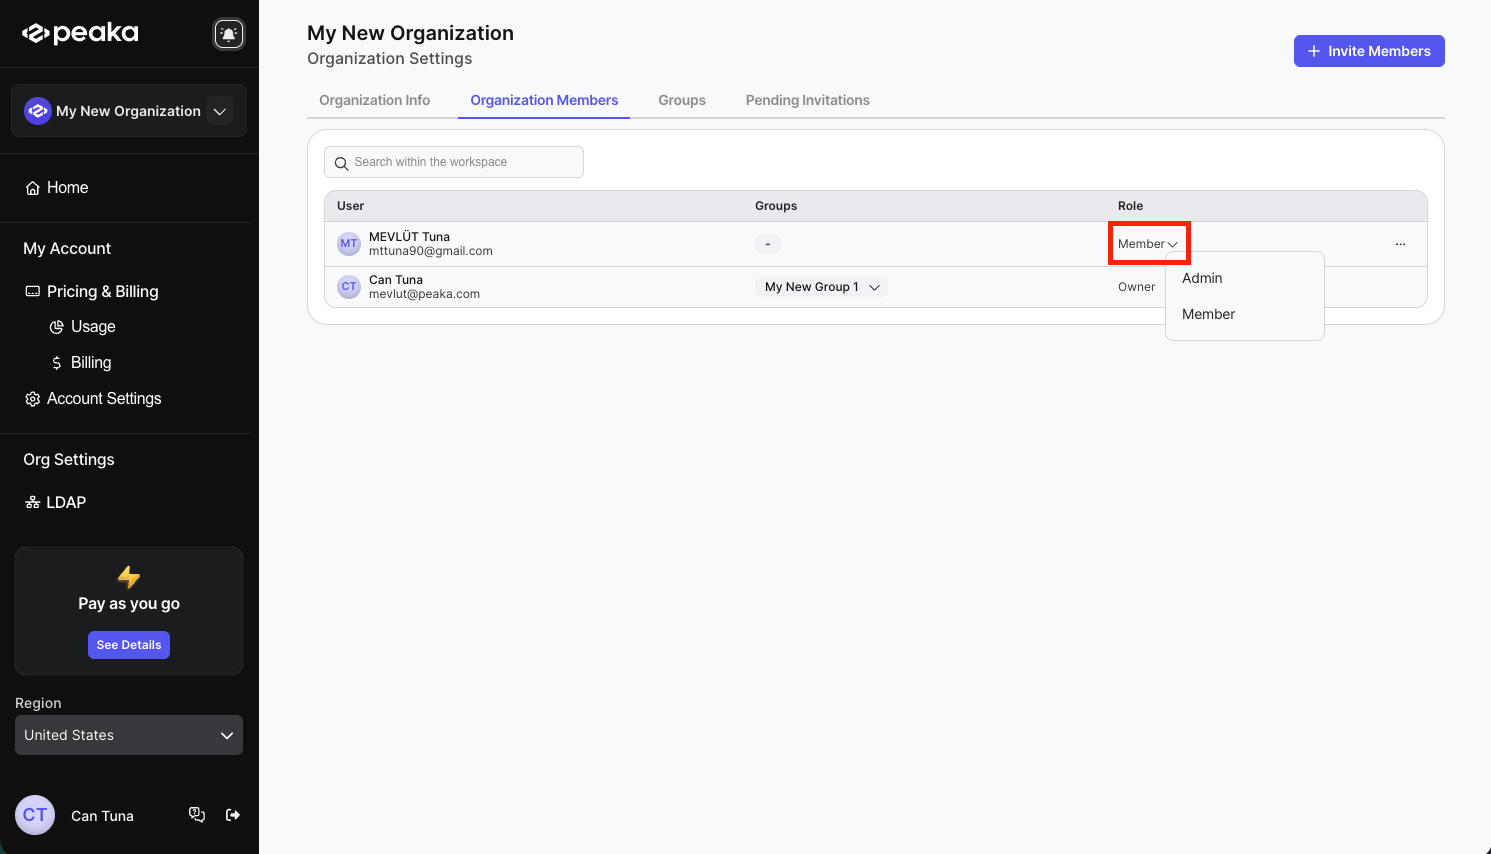Open LDAP settings in the sidebar
Viewport: 1491px width, 854px height.
click(65, 503)
